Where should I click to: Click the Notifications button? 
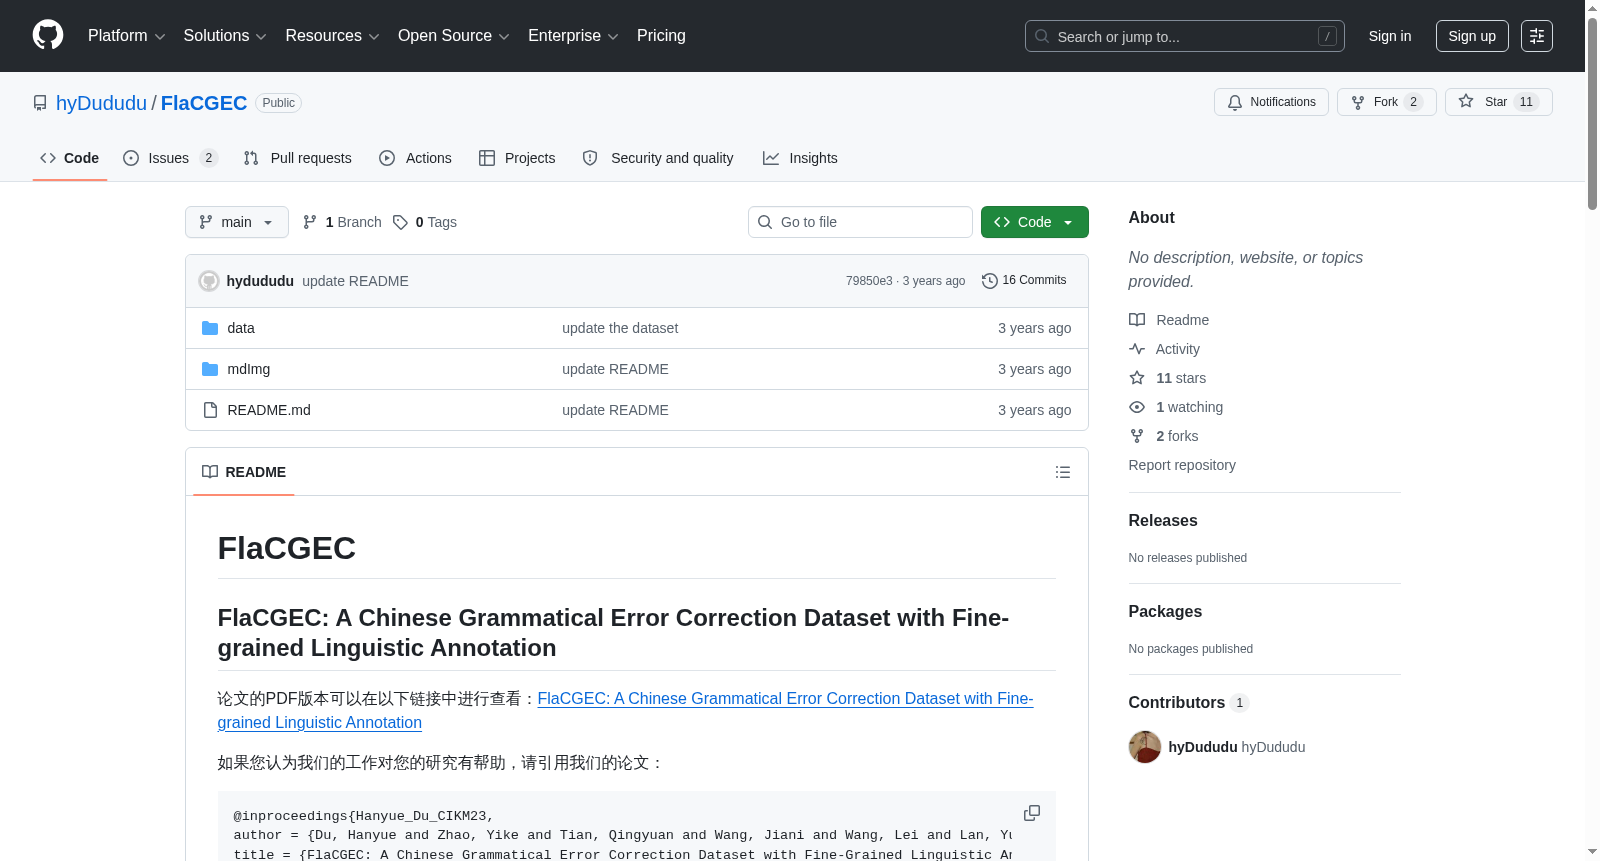[1271, 102]
